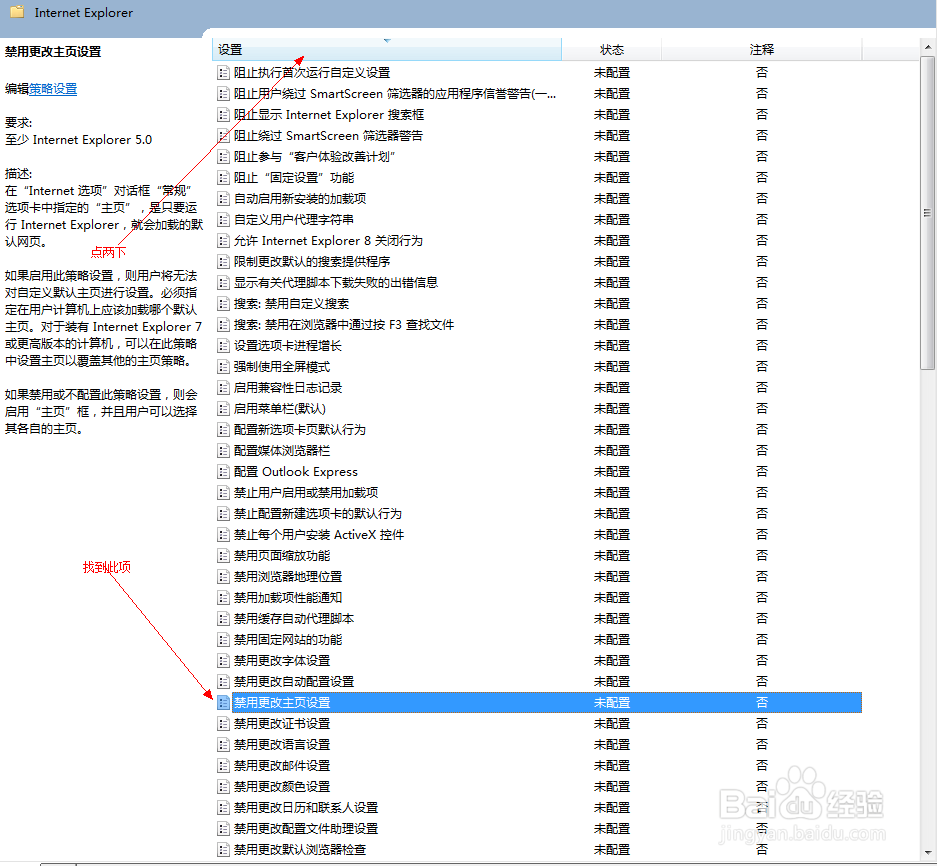Select the policy 禁用缓存自动代理脚本

click(x=293, y=619)
